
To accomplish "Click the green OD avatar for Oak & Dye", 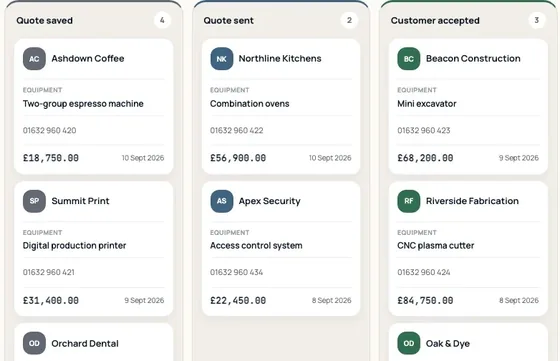I will coord(409,343).
